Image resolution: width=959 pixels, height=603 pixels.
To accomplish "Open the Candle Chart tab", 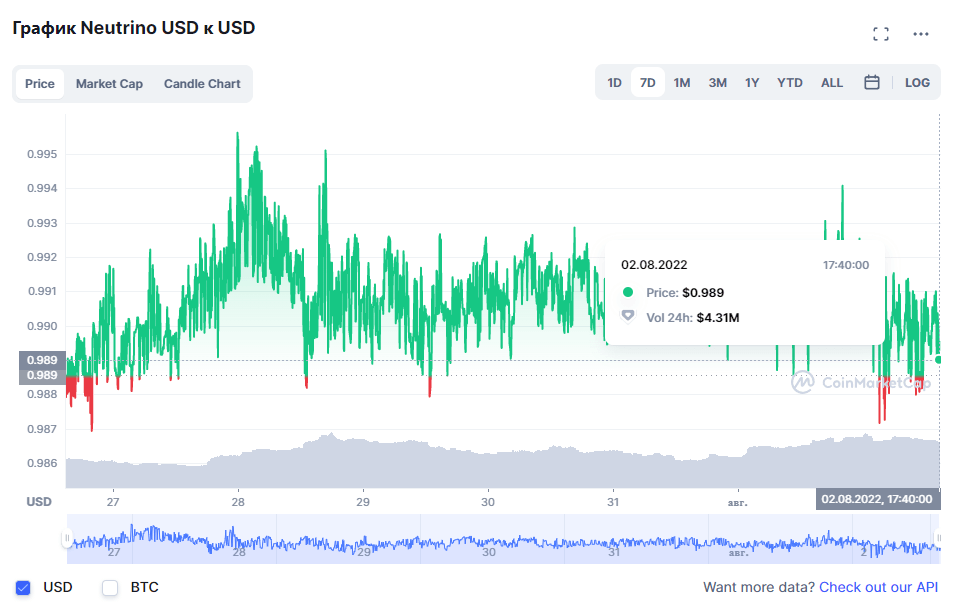I will click(202, 84).
